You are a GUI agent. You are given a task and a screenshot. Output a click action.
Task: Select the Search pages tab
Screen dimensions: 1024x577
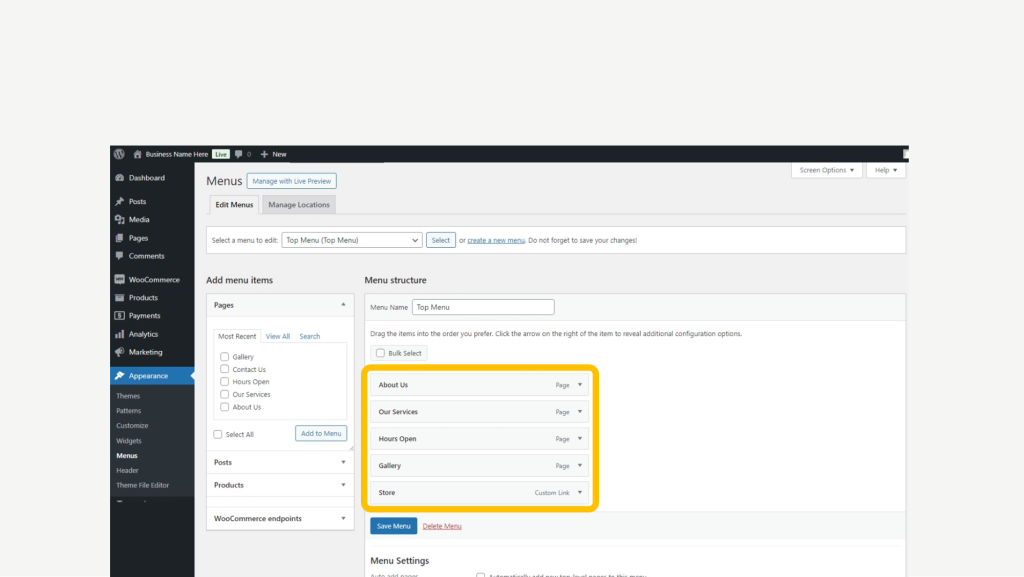[310, 336]
